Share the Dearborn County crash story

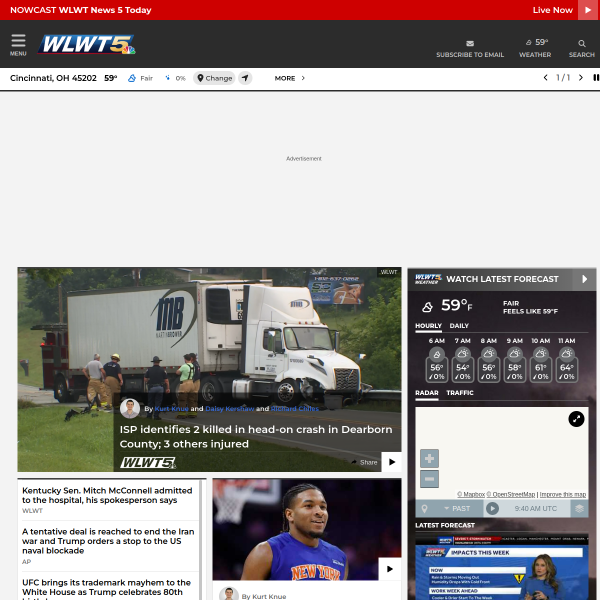[x=364, y=462]
